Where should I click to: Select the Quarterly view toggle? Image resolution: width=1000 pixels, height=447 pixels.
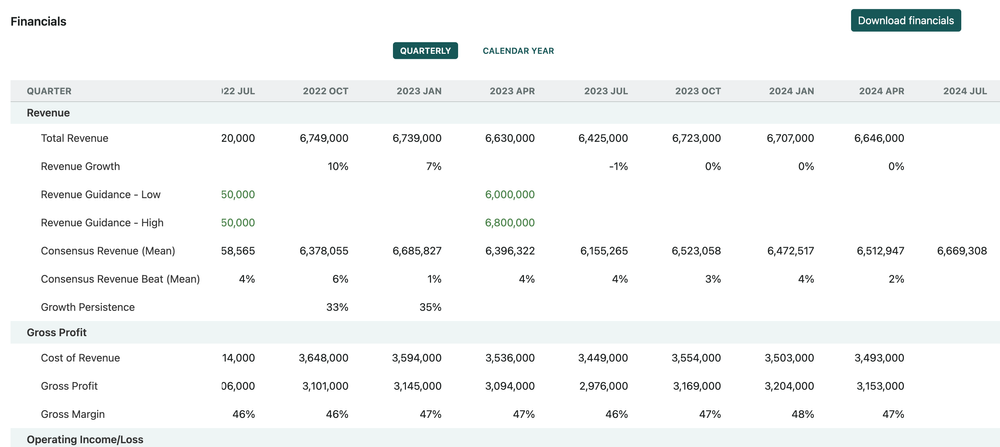425,51
